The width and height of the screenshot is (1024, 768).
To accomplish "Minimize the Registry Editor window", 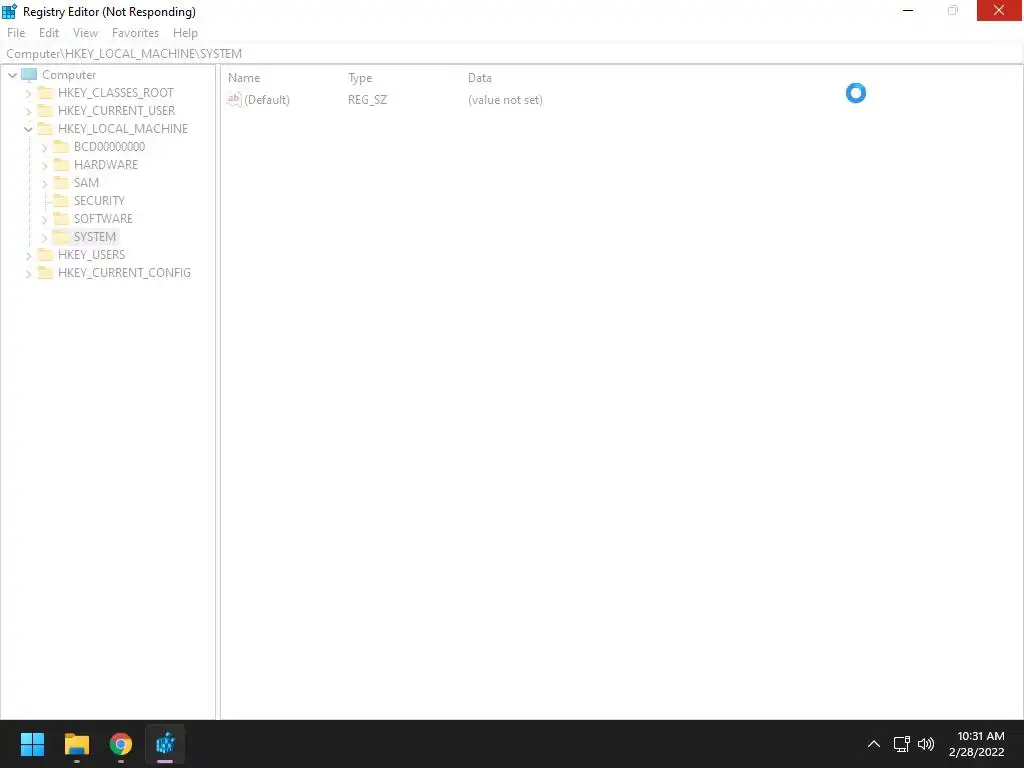I will tap(908, 10).
